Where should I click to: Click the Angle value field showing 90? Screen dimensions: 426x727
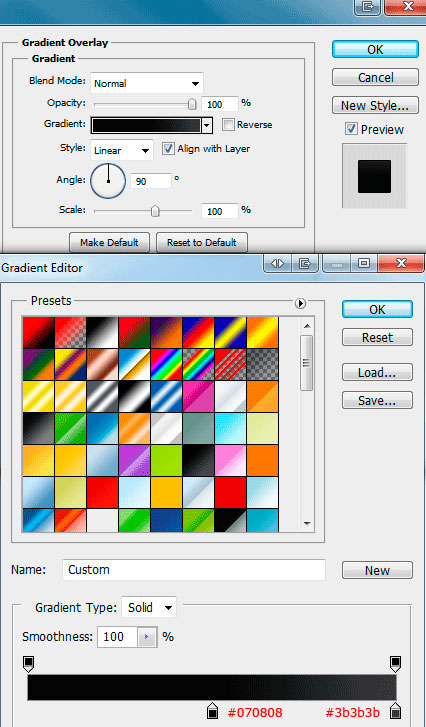tap(151, 181)
